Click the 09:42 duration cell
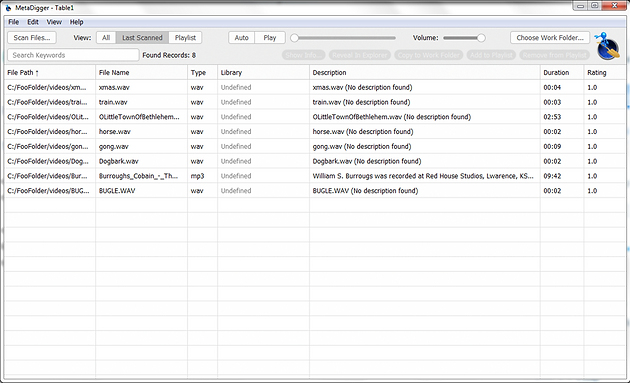This screenshot has height=383, width=630. click(x=562, y=176)
